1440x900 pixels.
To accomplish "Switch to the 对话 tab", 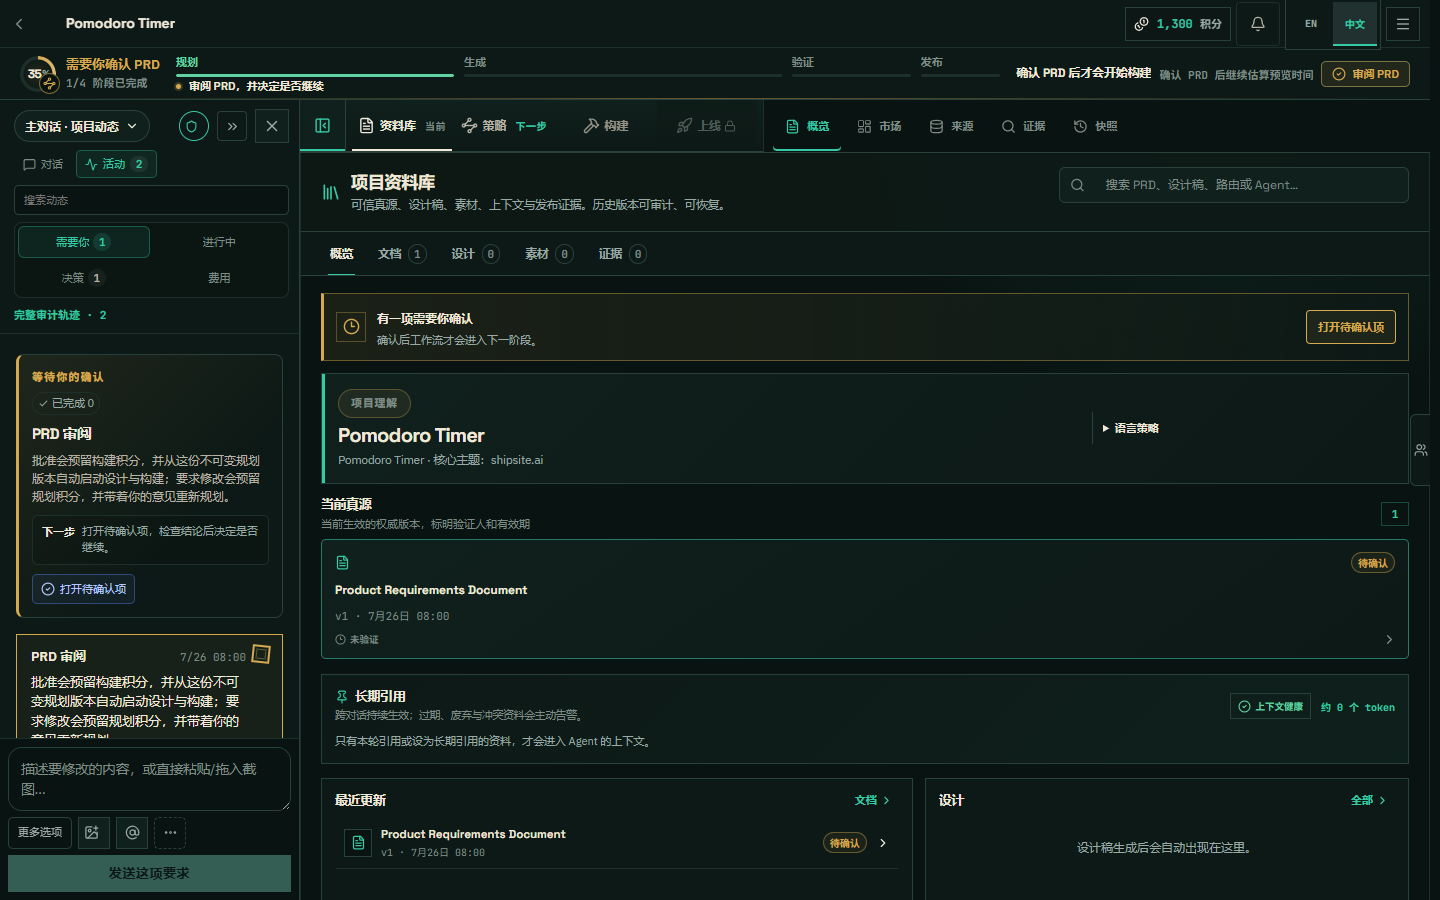I will click(x=43, y=164).
